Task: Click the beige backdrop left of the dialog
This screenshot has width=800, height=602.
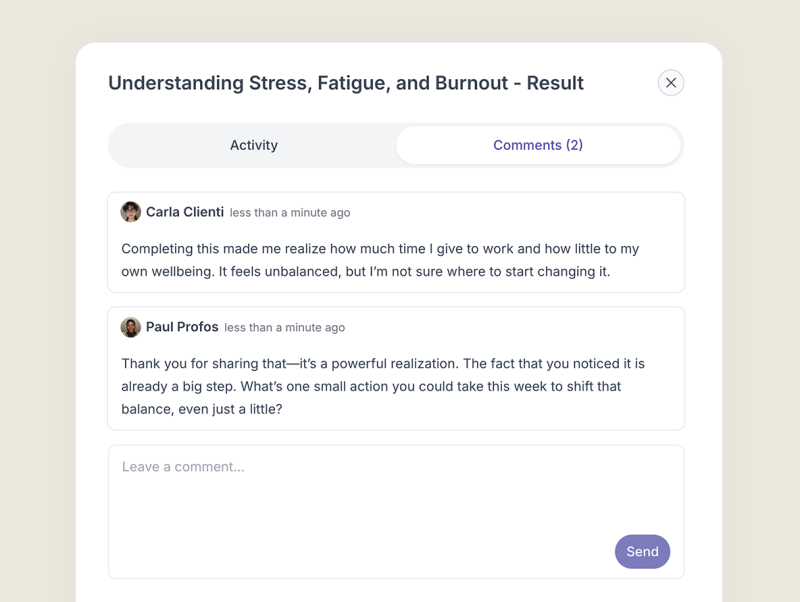Action: tap(37, 300)
